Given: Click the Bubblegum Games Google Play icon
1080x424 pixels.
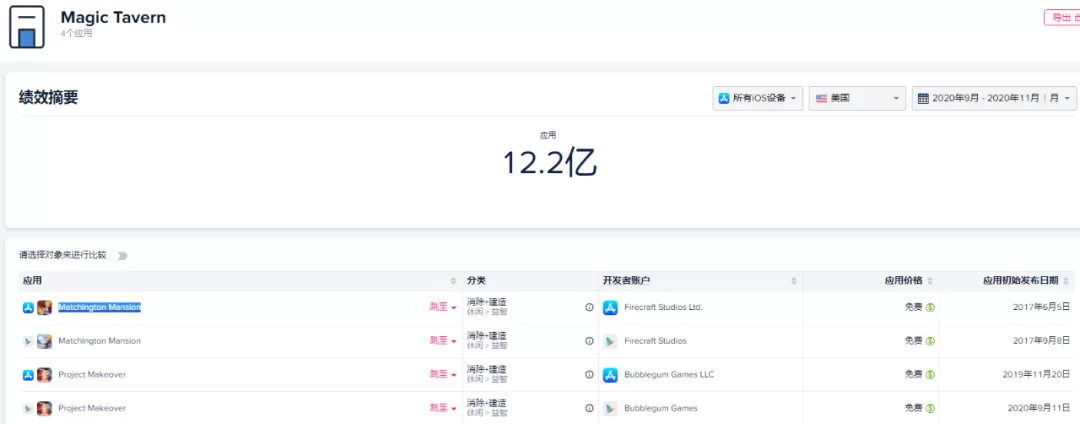Looking at the screenshot, I should tap(610, 408).
